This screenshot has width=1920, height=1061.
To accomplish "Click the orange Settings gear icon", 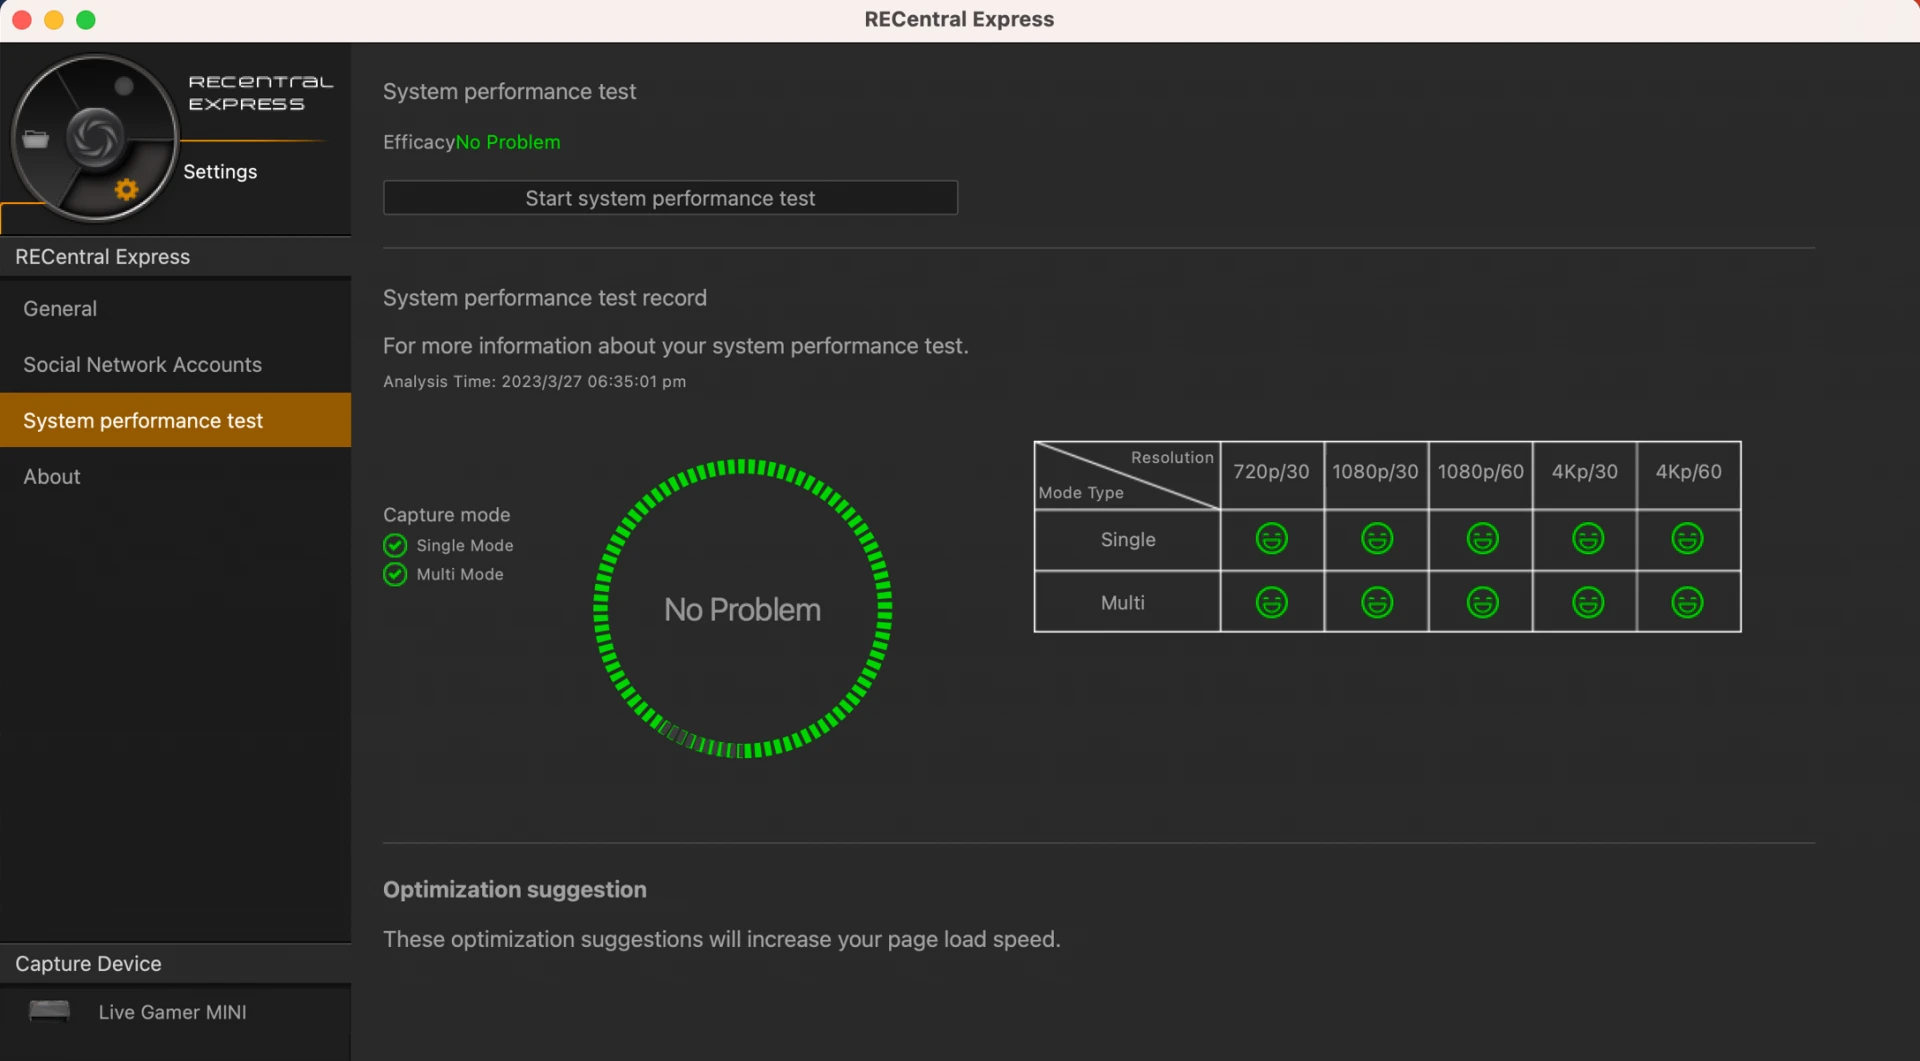I will click(126, 189).
